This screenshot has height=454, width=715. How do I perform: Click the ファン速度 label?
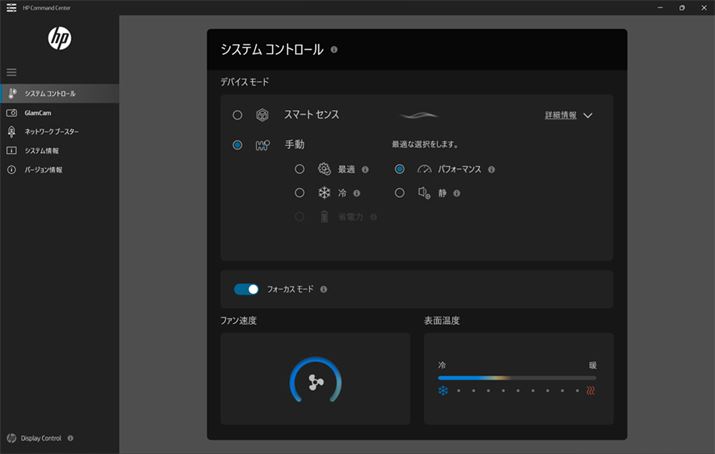coord(238,320)
